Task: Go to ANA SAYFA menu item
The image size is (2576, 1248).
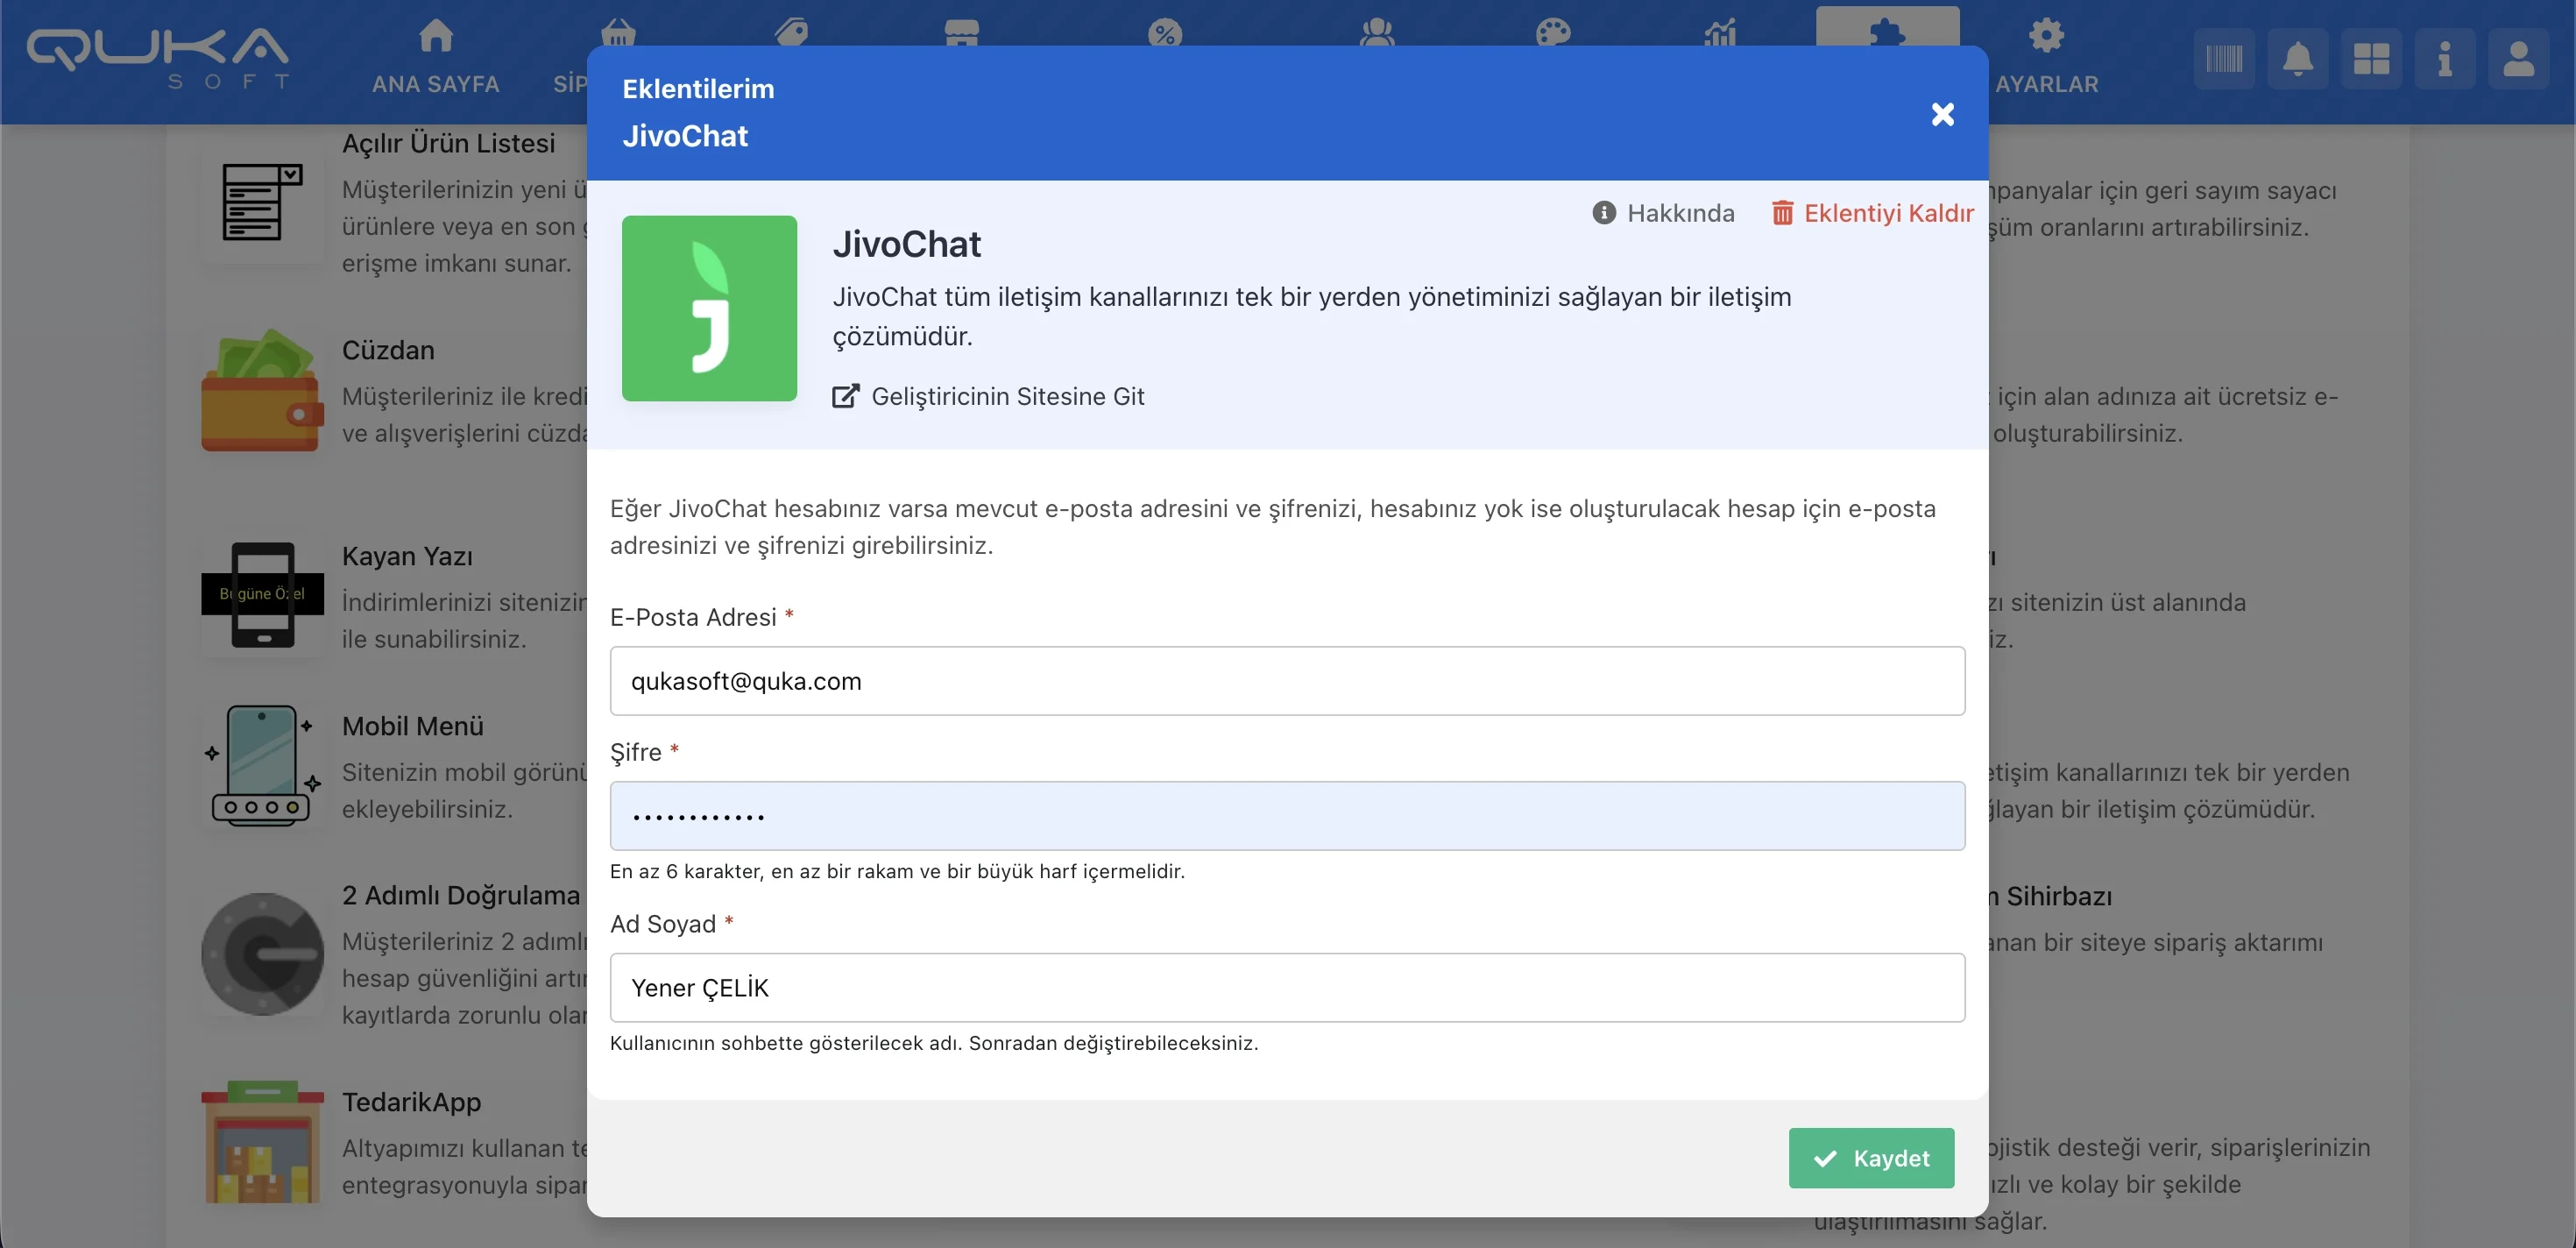Action: click(x=435, y=57)
